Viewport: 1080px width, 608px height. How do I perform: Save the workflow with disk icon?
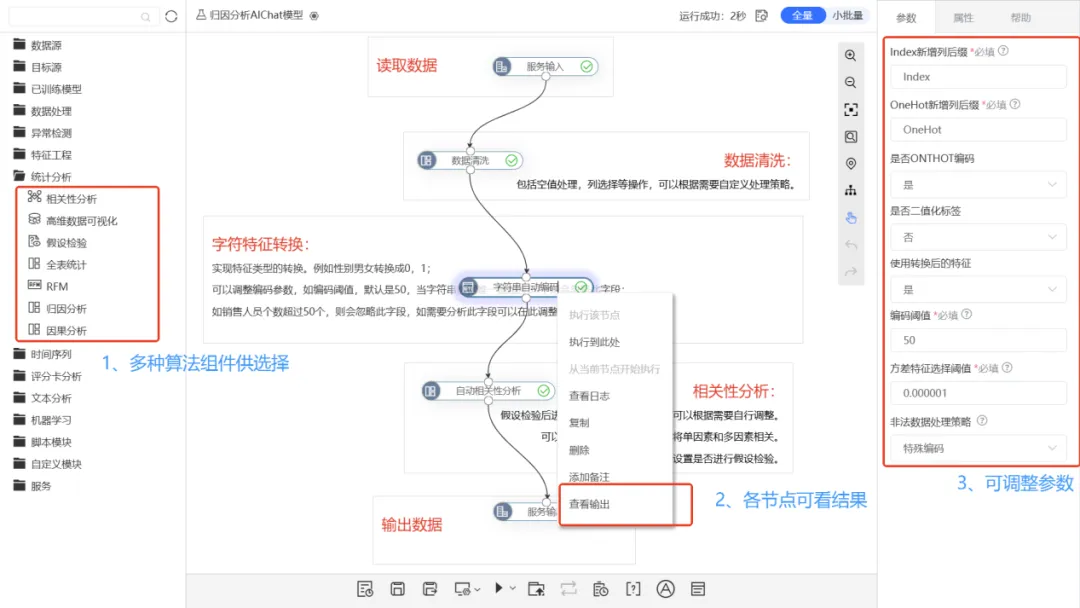pyautogui.click(x=397, y=589)
